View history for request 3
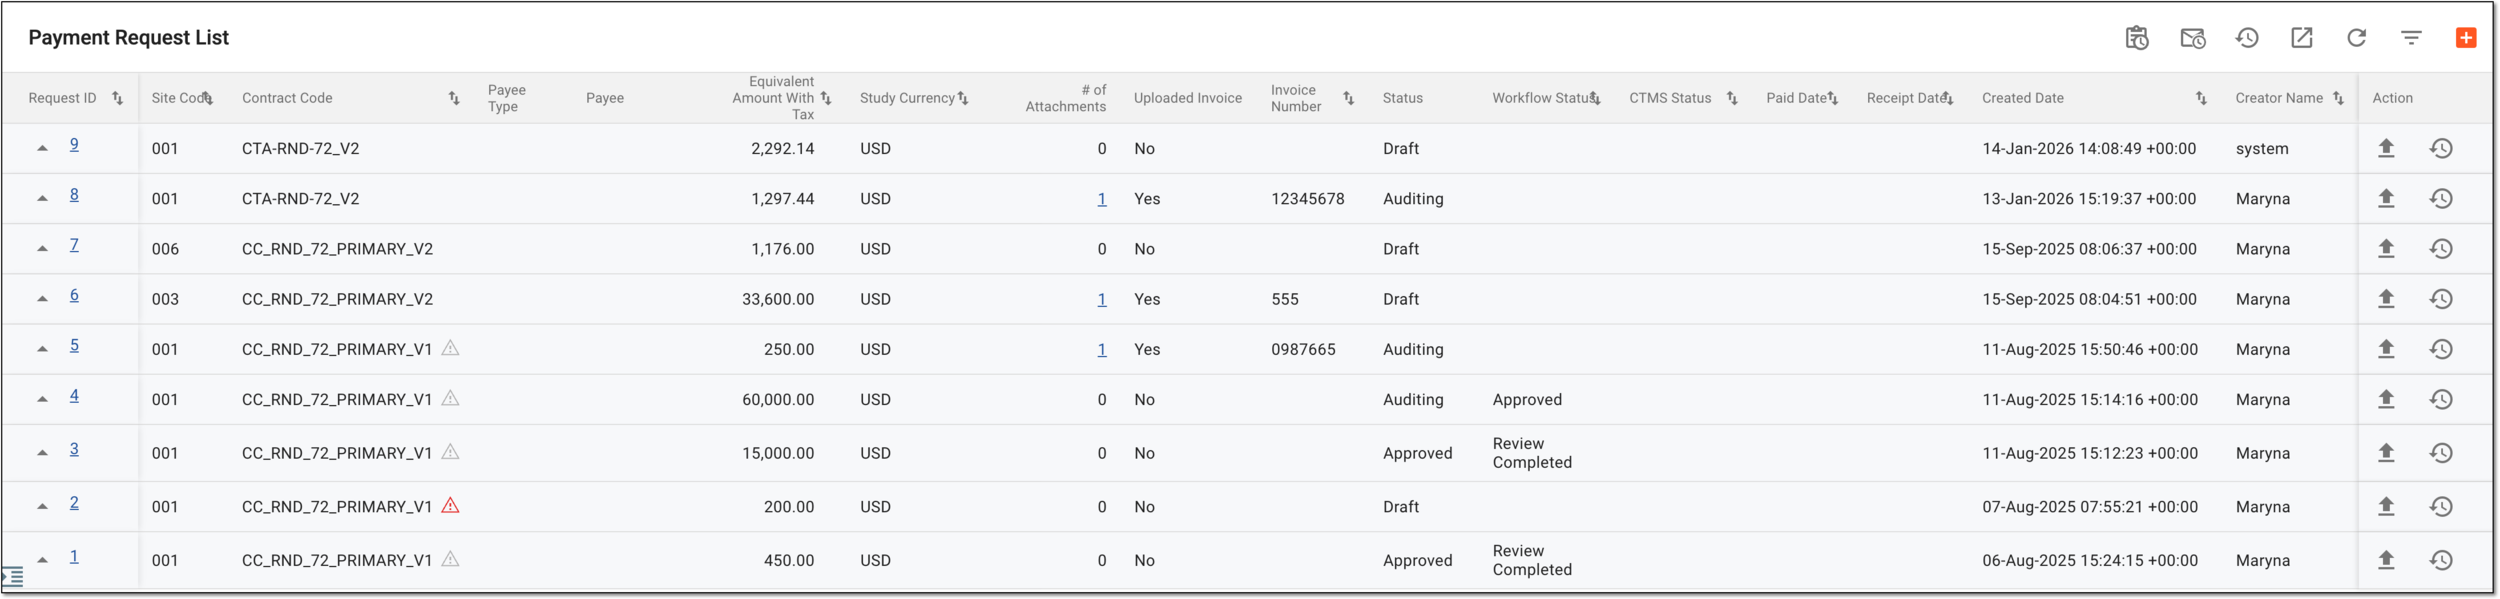Screen dimensions: 2500x599 point(2441,452)
